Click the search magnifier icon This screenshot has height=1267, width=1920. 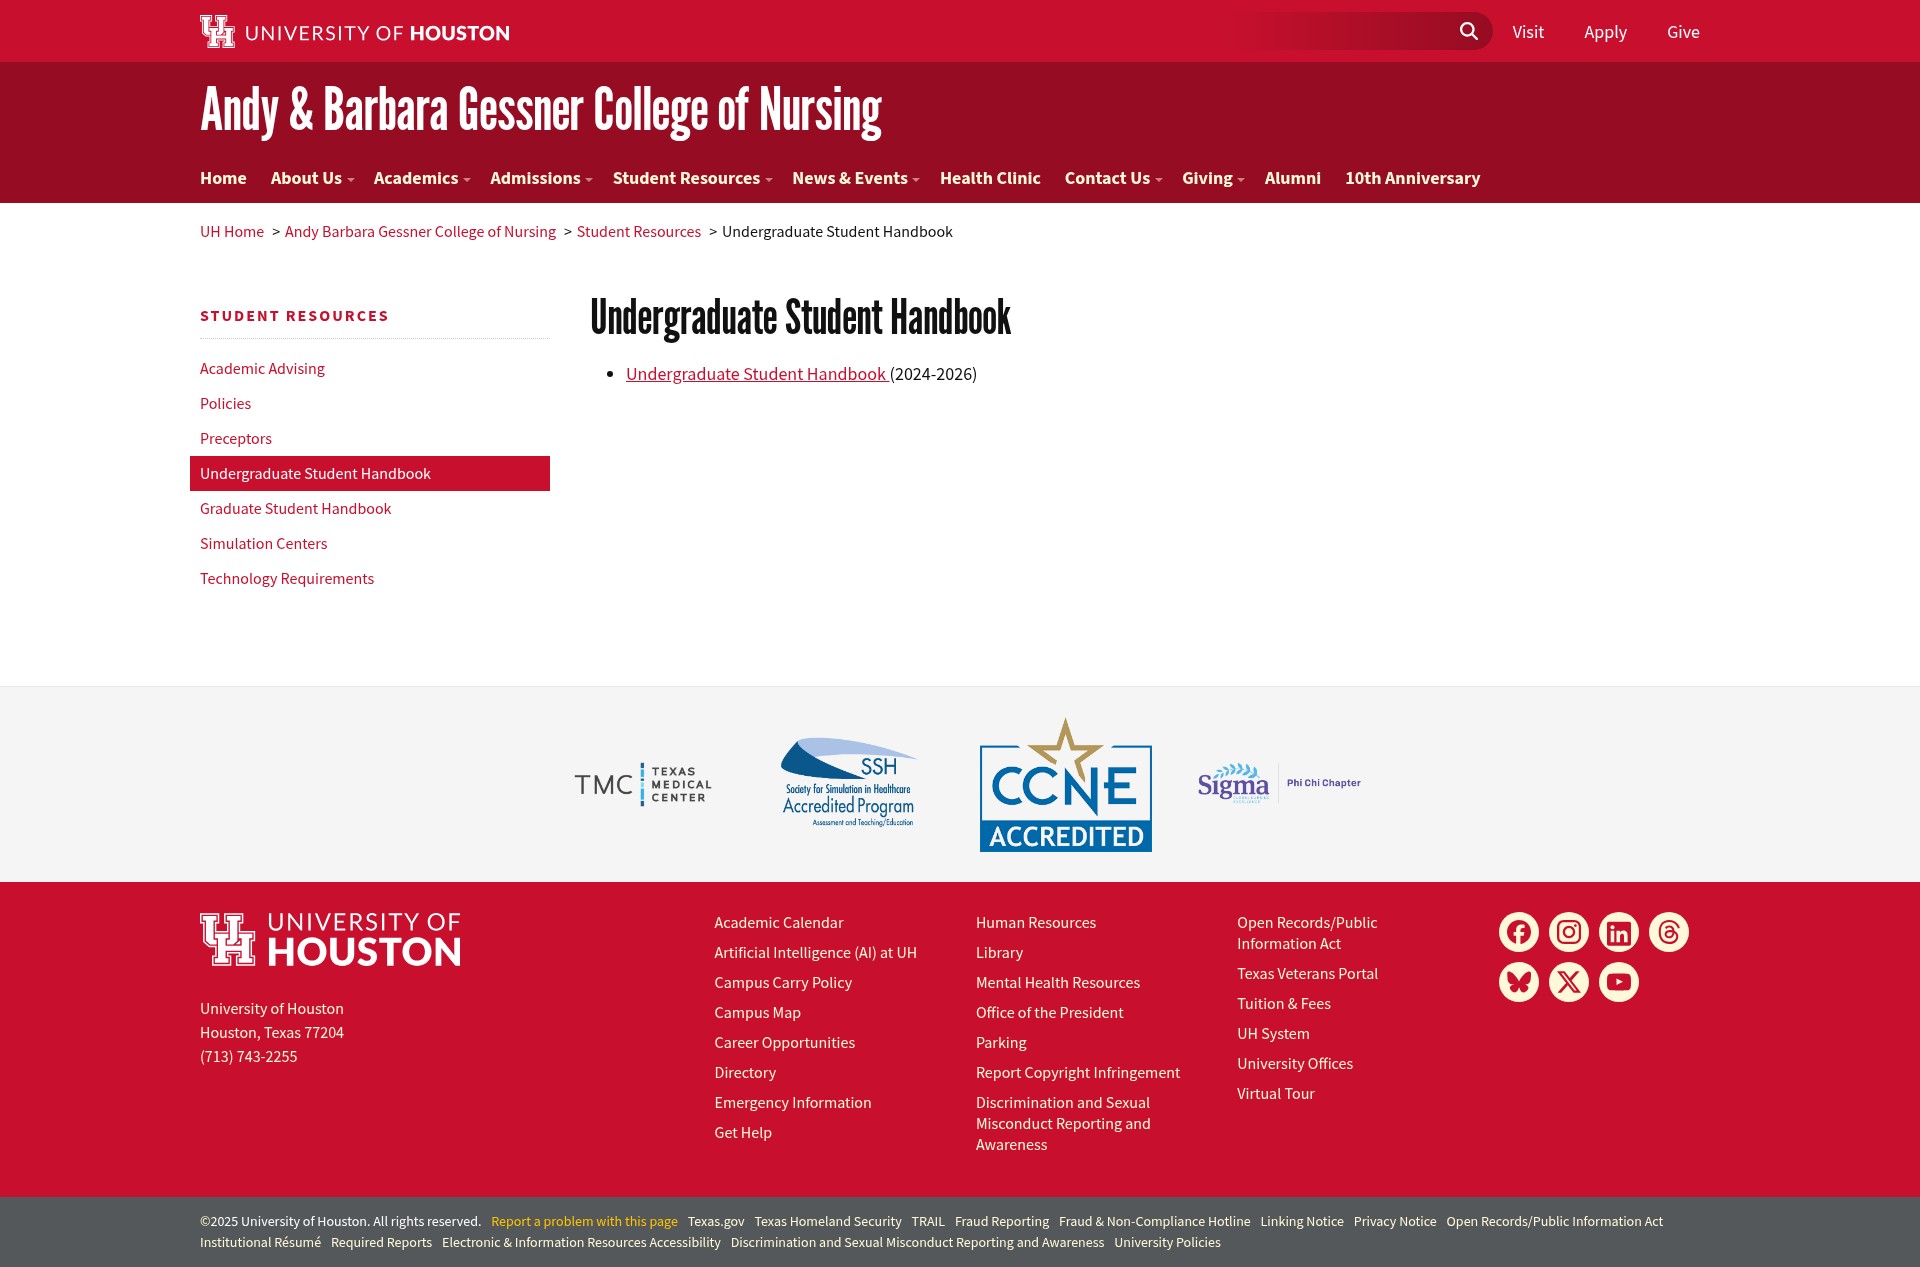[x=1468, y=31]
